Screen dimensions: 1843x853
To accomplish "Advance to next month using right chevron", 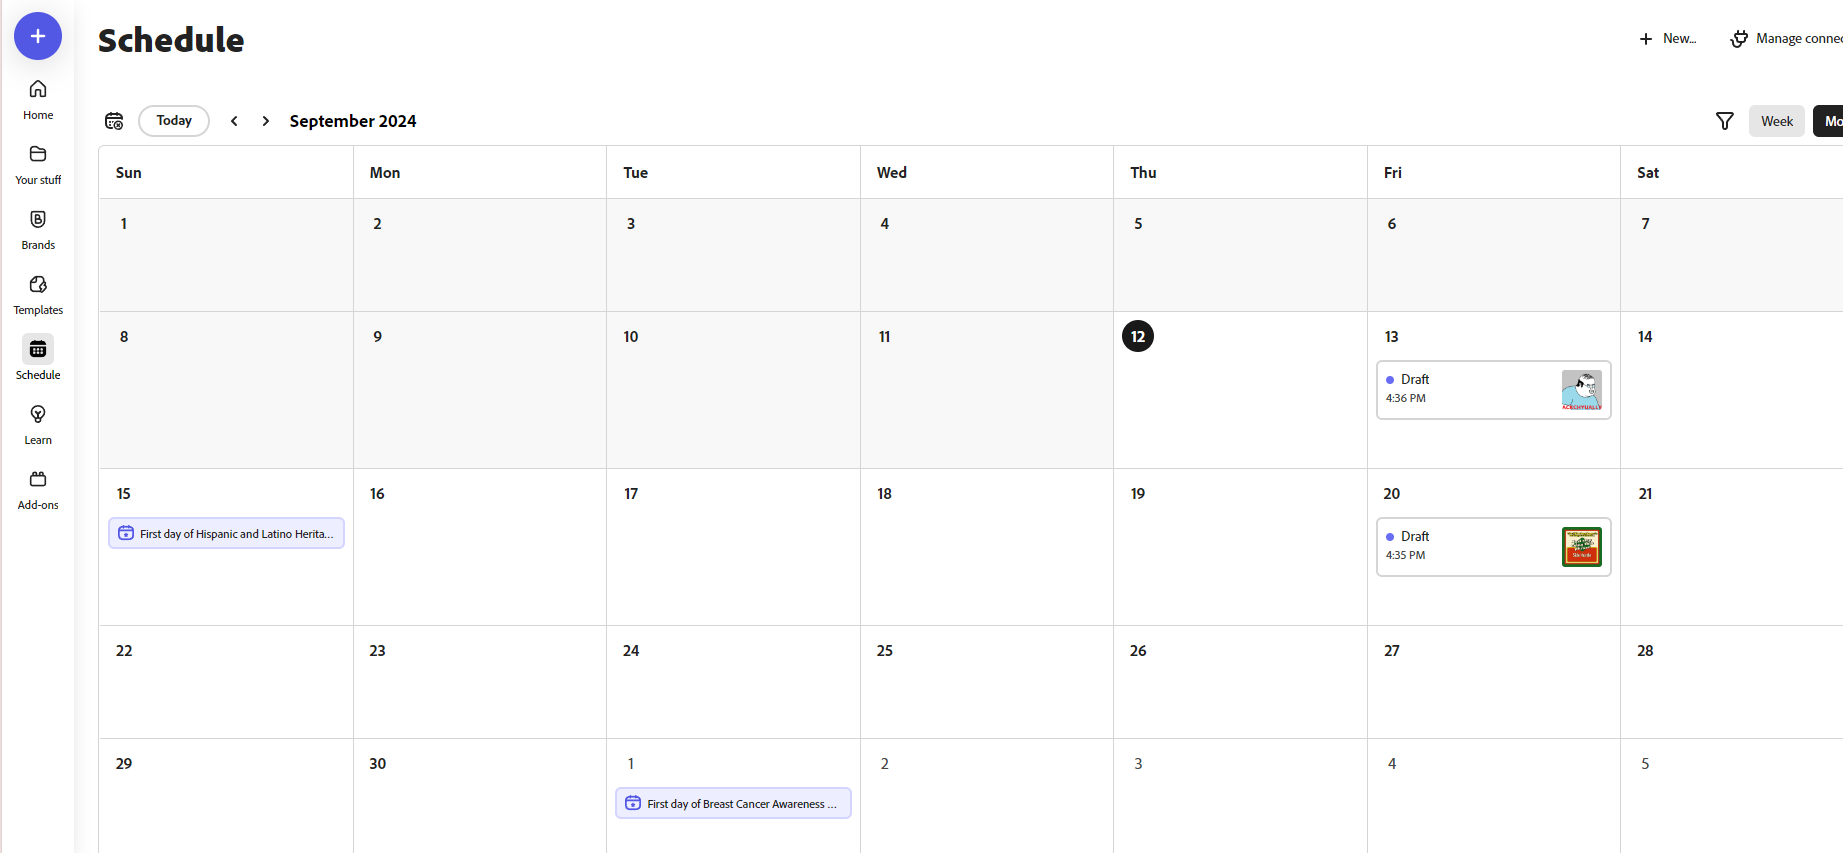I will [x=265, y=120].
